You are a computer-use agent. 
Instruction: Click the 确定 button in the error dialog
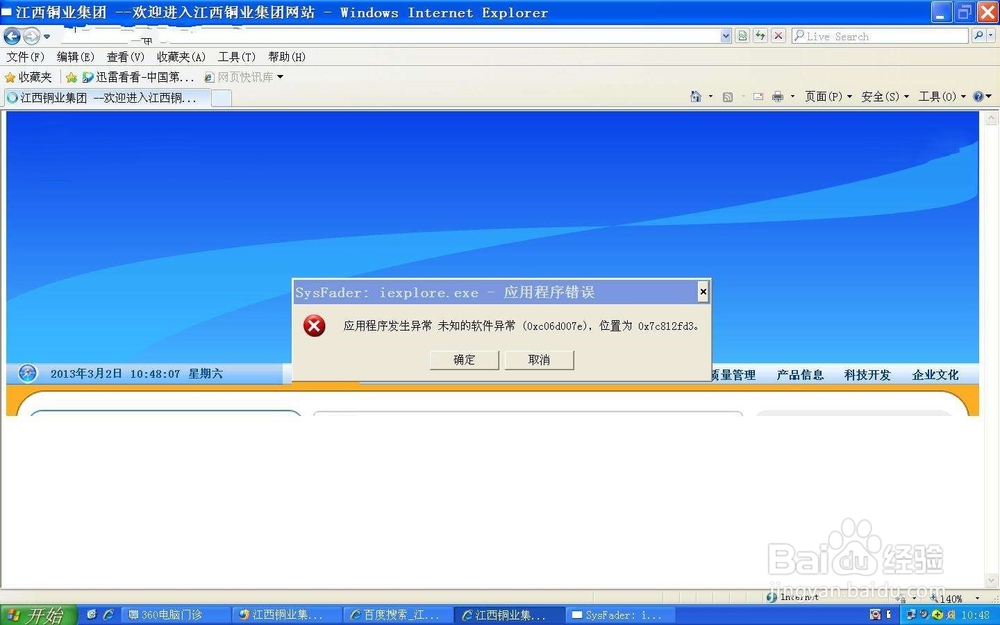click(x=464, y=360)
